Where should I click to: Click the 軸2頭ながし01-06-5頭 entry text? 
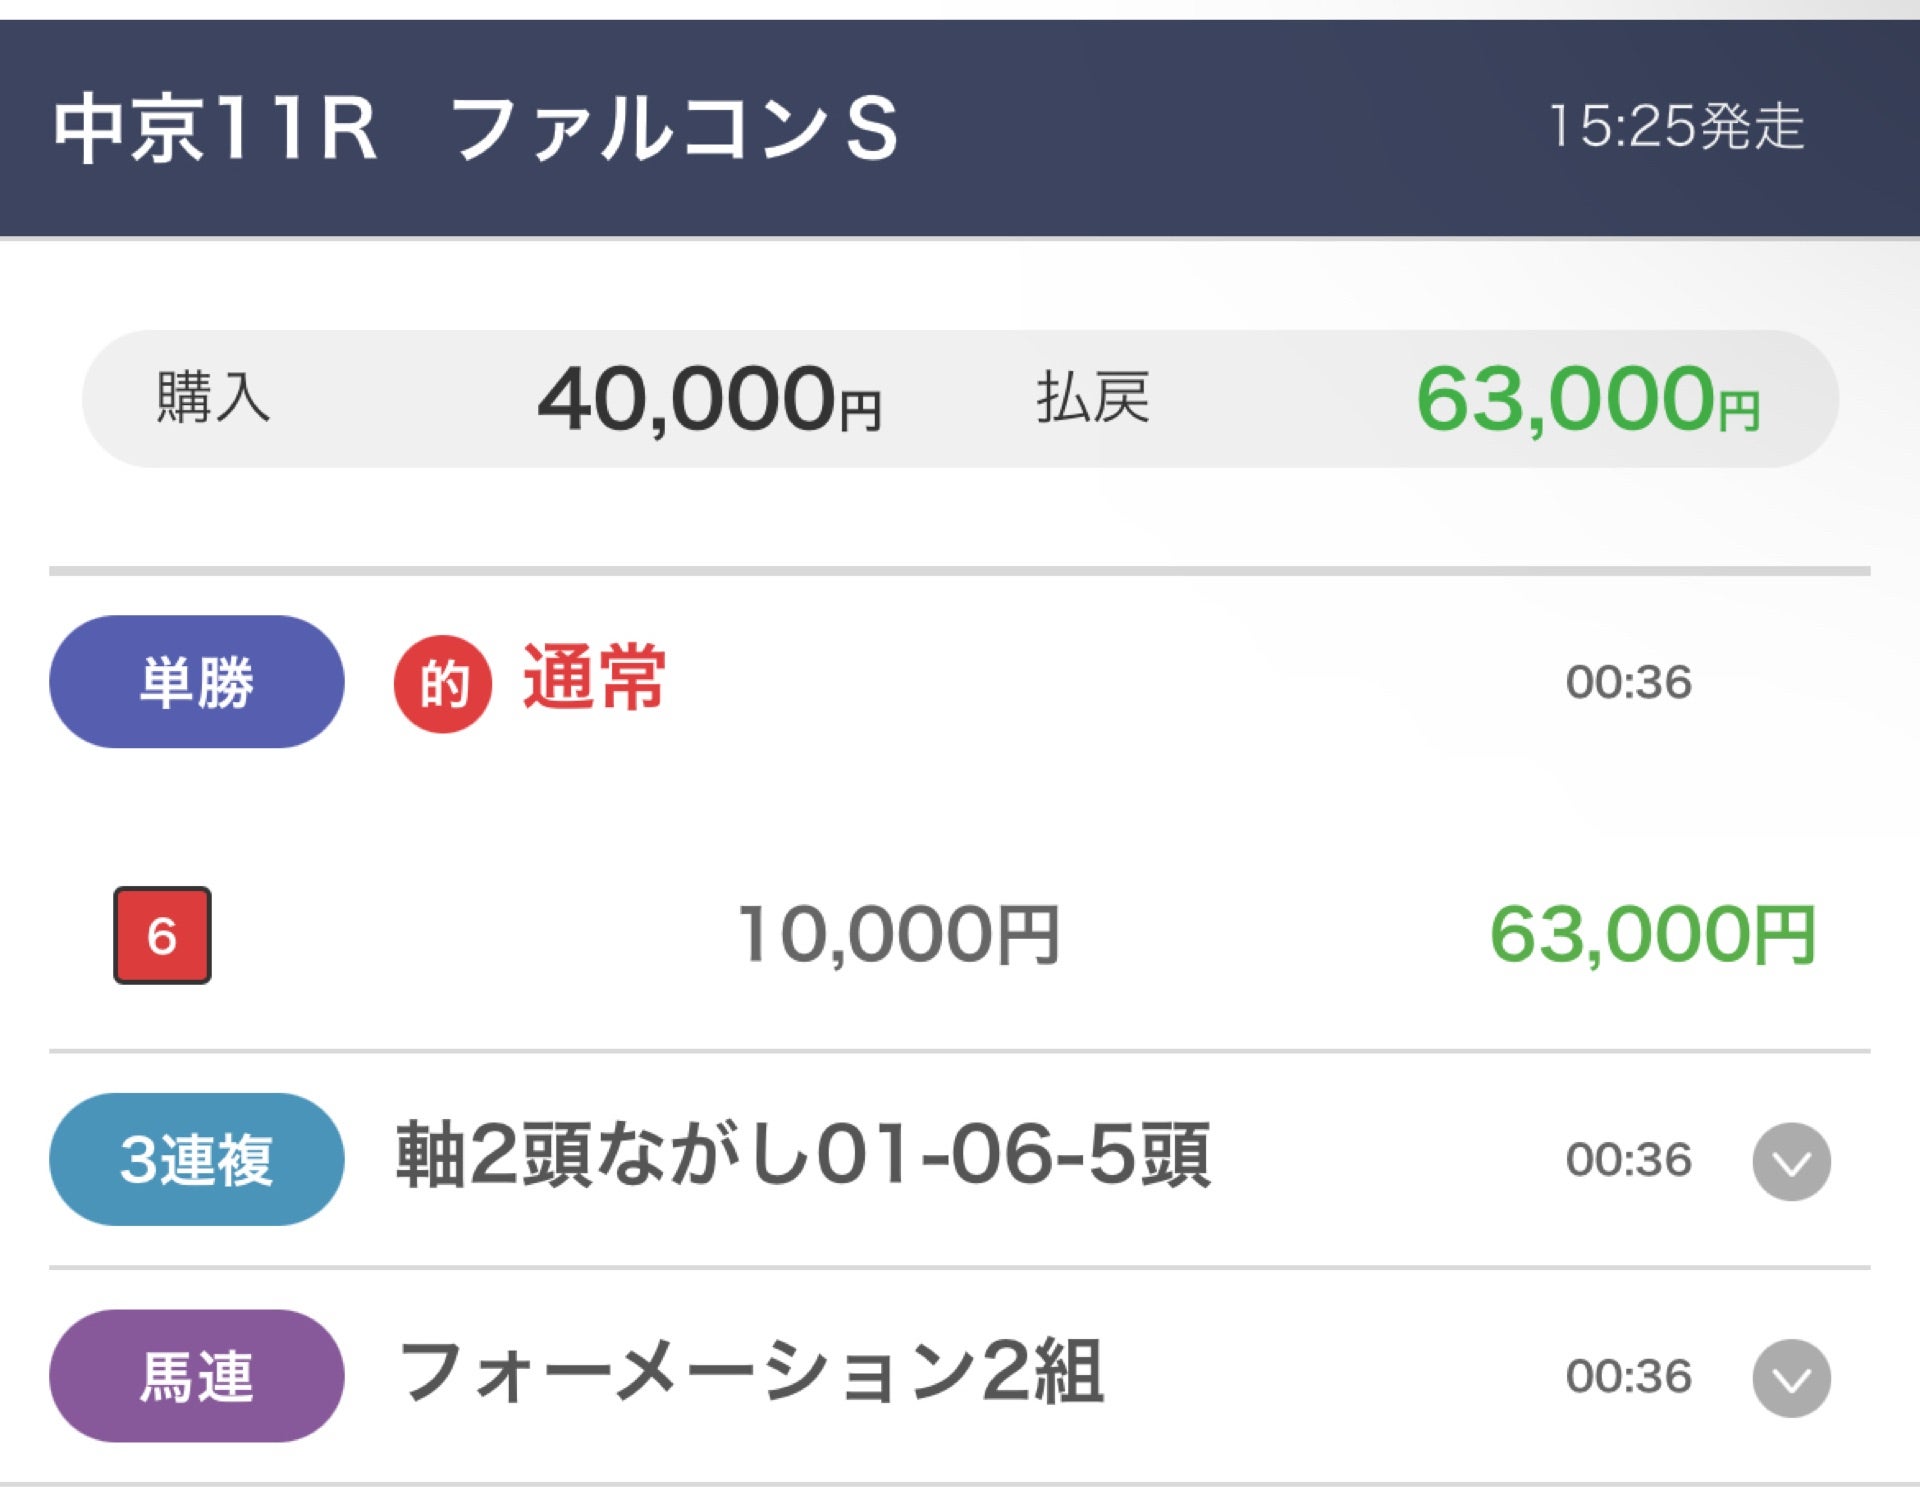[x=803, y=1156]
